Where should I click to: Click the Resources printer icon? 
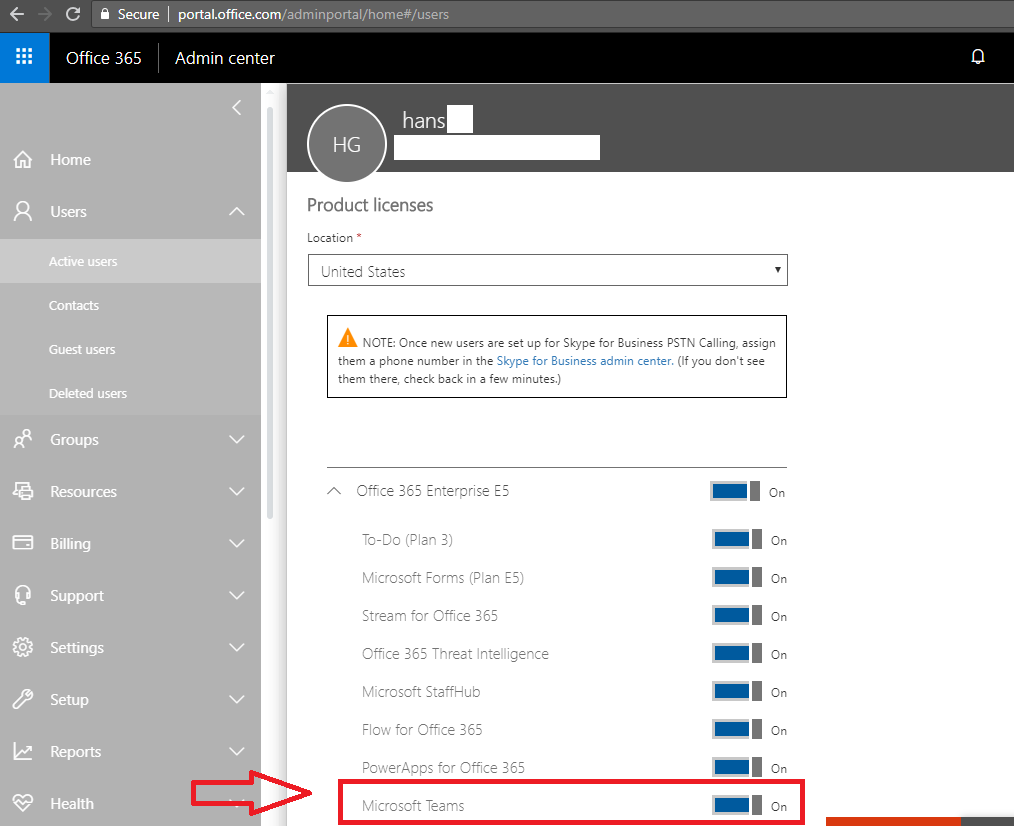(23, 491)
